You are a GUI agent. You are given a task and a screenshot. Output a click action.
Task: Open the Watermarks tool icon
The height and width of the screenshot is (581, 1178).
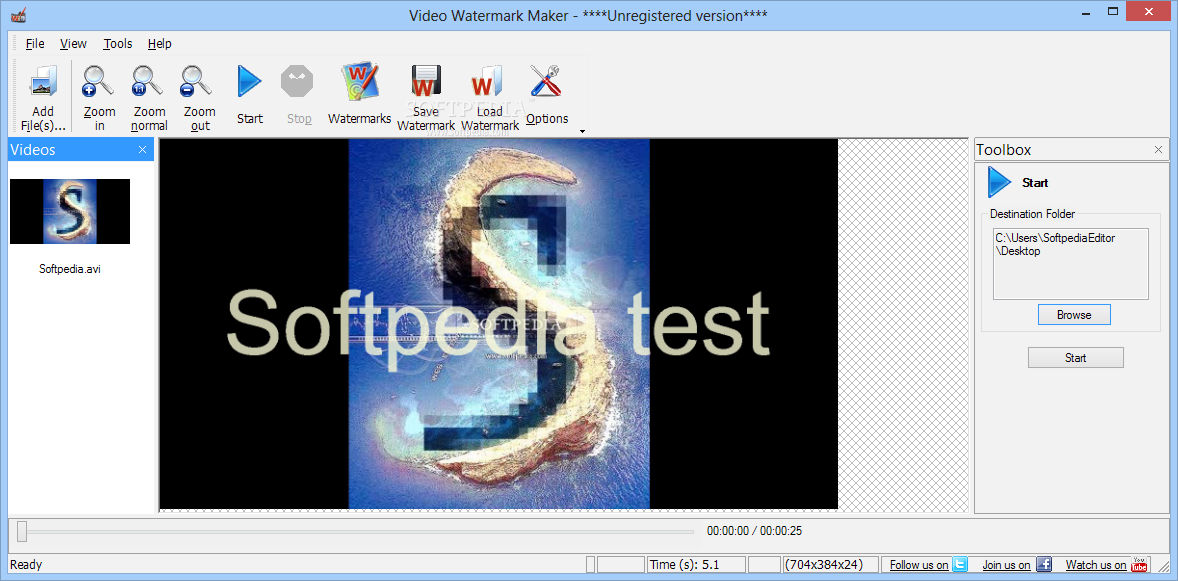(x=360, y=81)
